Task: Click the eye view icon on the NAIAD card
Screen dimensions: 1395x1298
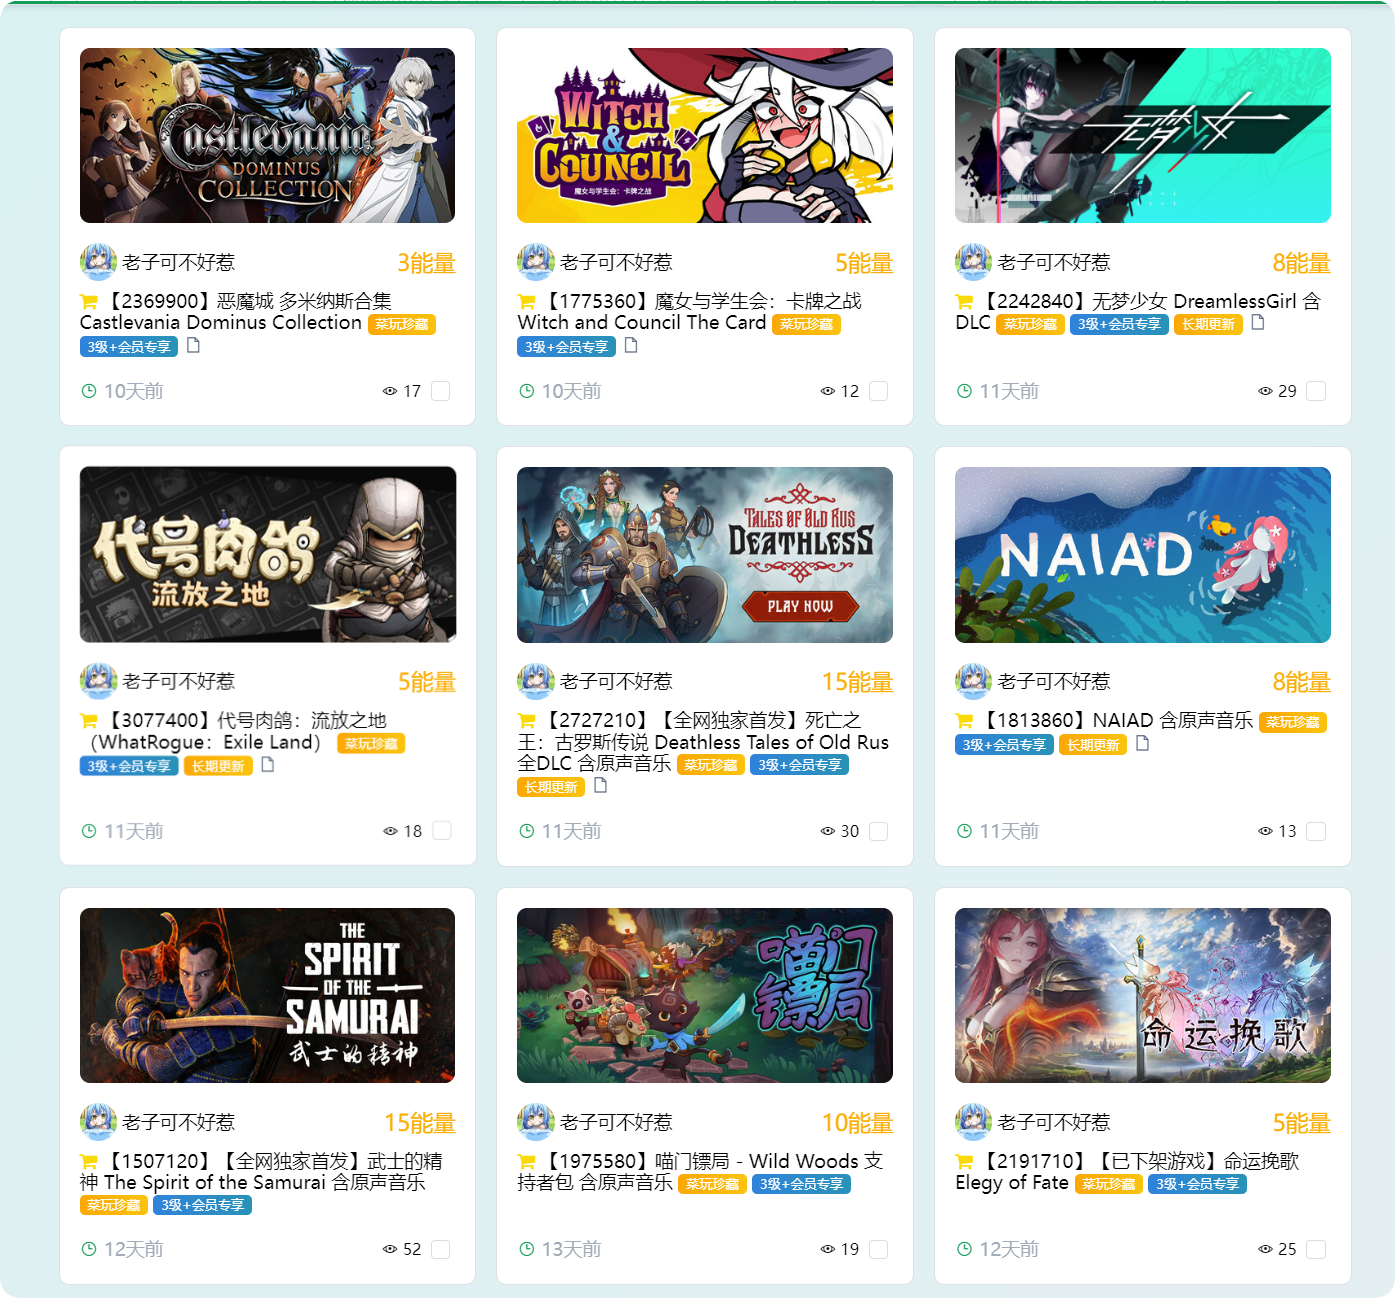Action: click(x=1265, y=831)
